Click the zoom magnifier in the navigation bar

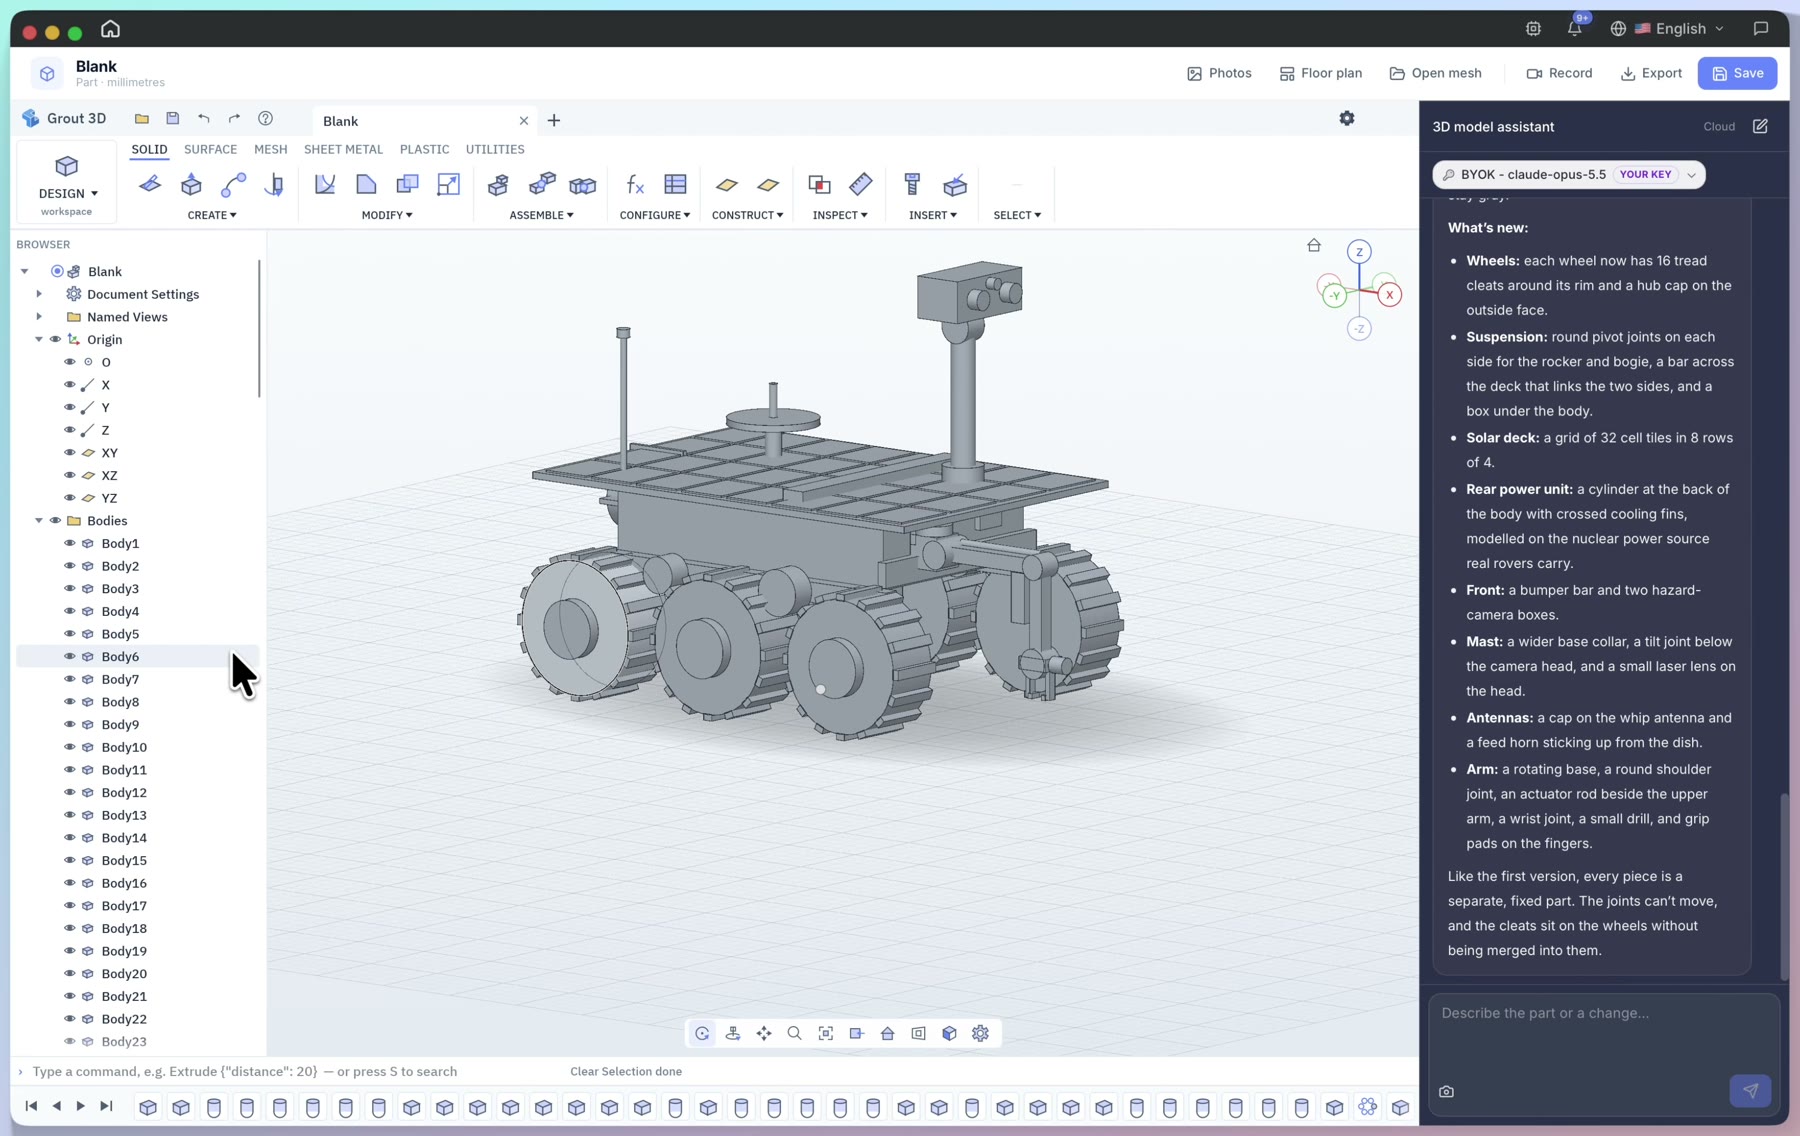click(794, 1033)
